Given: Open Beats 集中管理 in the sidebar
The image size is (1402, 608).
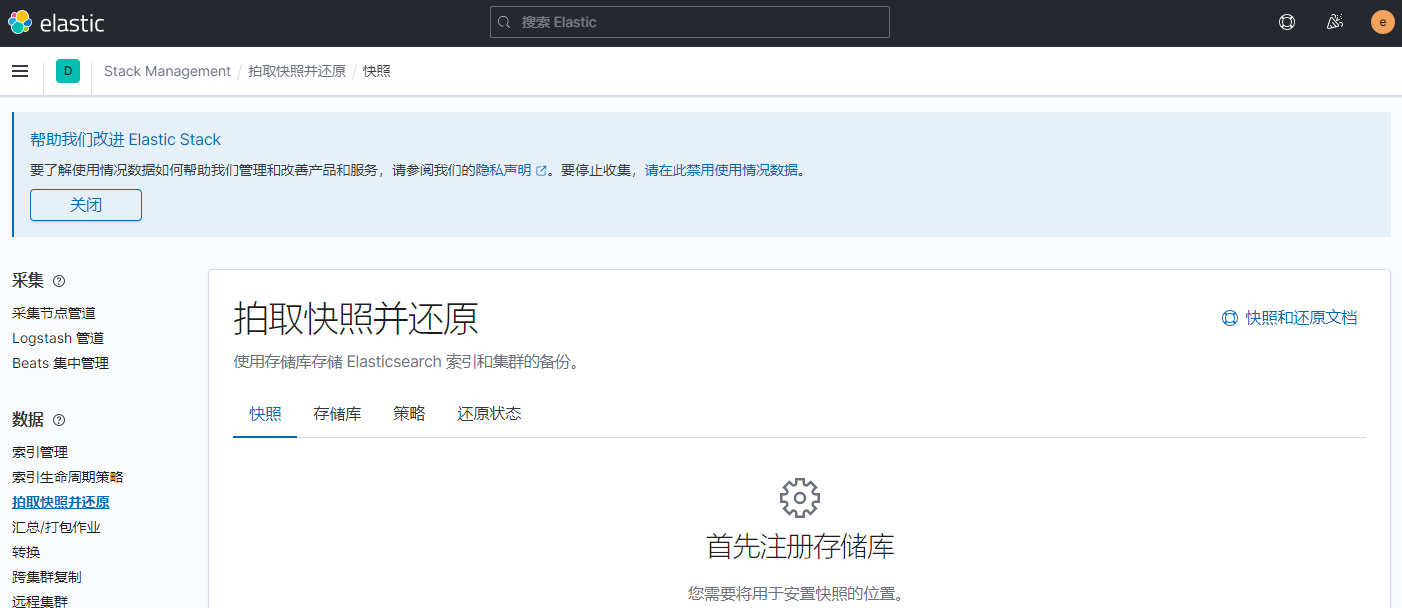Looking at the screenshot, I should tap(60, 364).
